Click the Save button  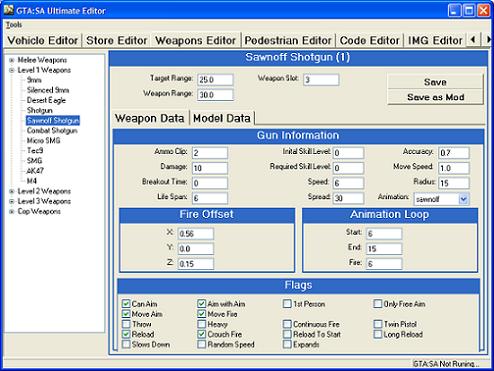[435, 82]
